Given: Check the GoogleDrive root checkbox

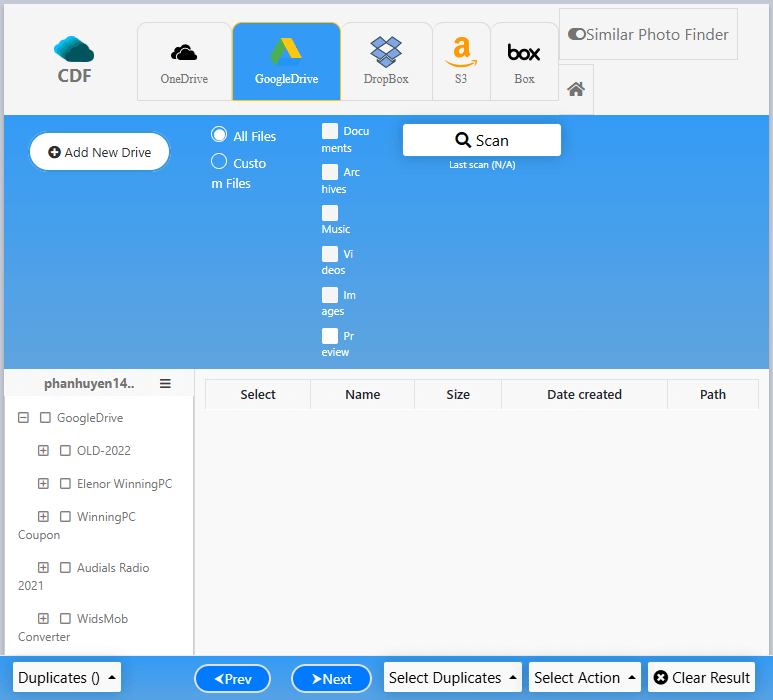Looking at the screenshot, I should [x=45, y=418].
